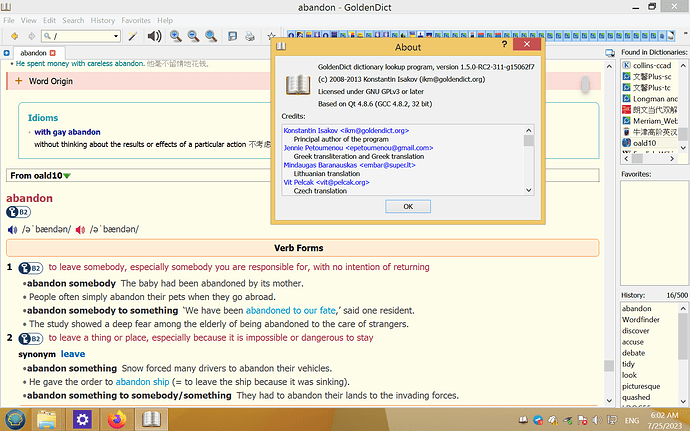Play the blue British pronunciation speaker
Viewport: 690px width, 431px height.
point(12,229)
